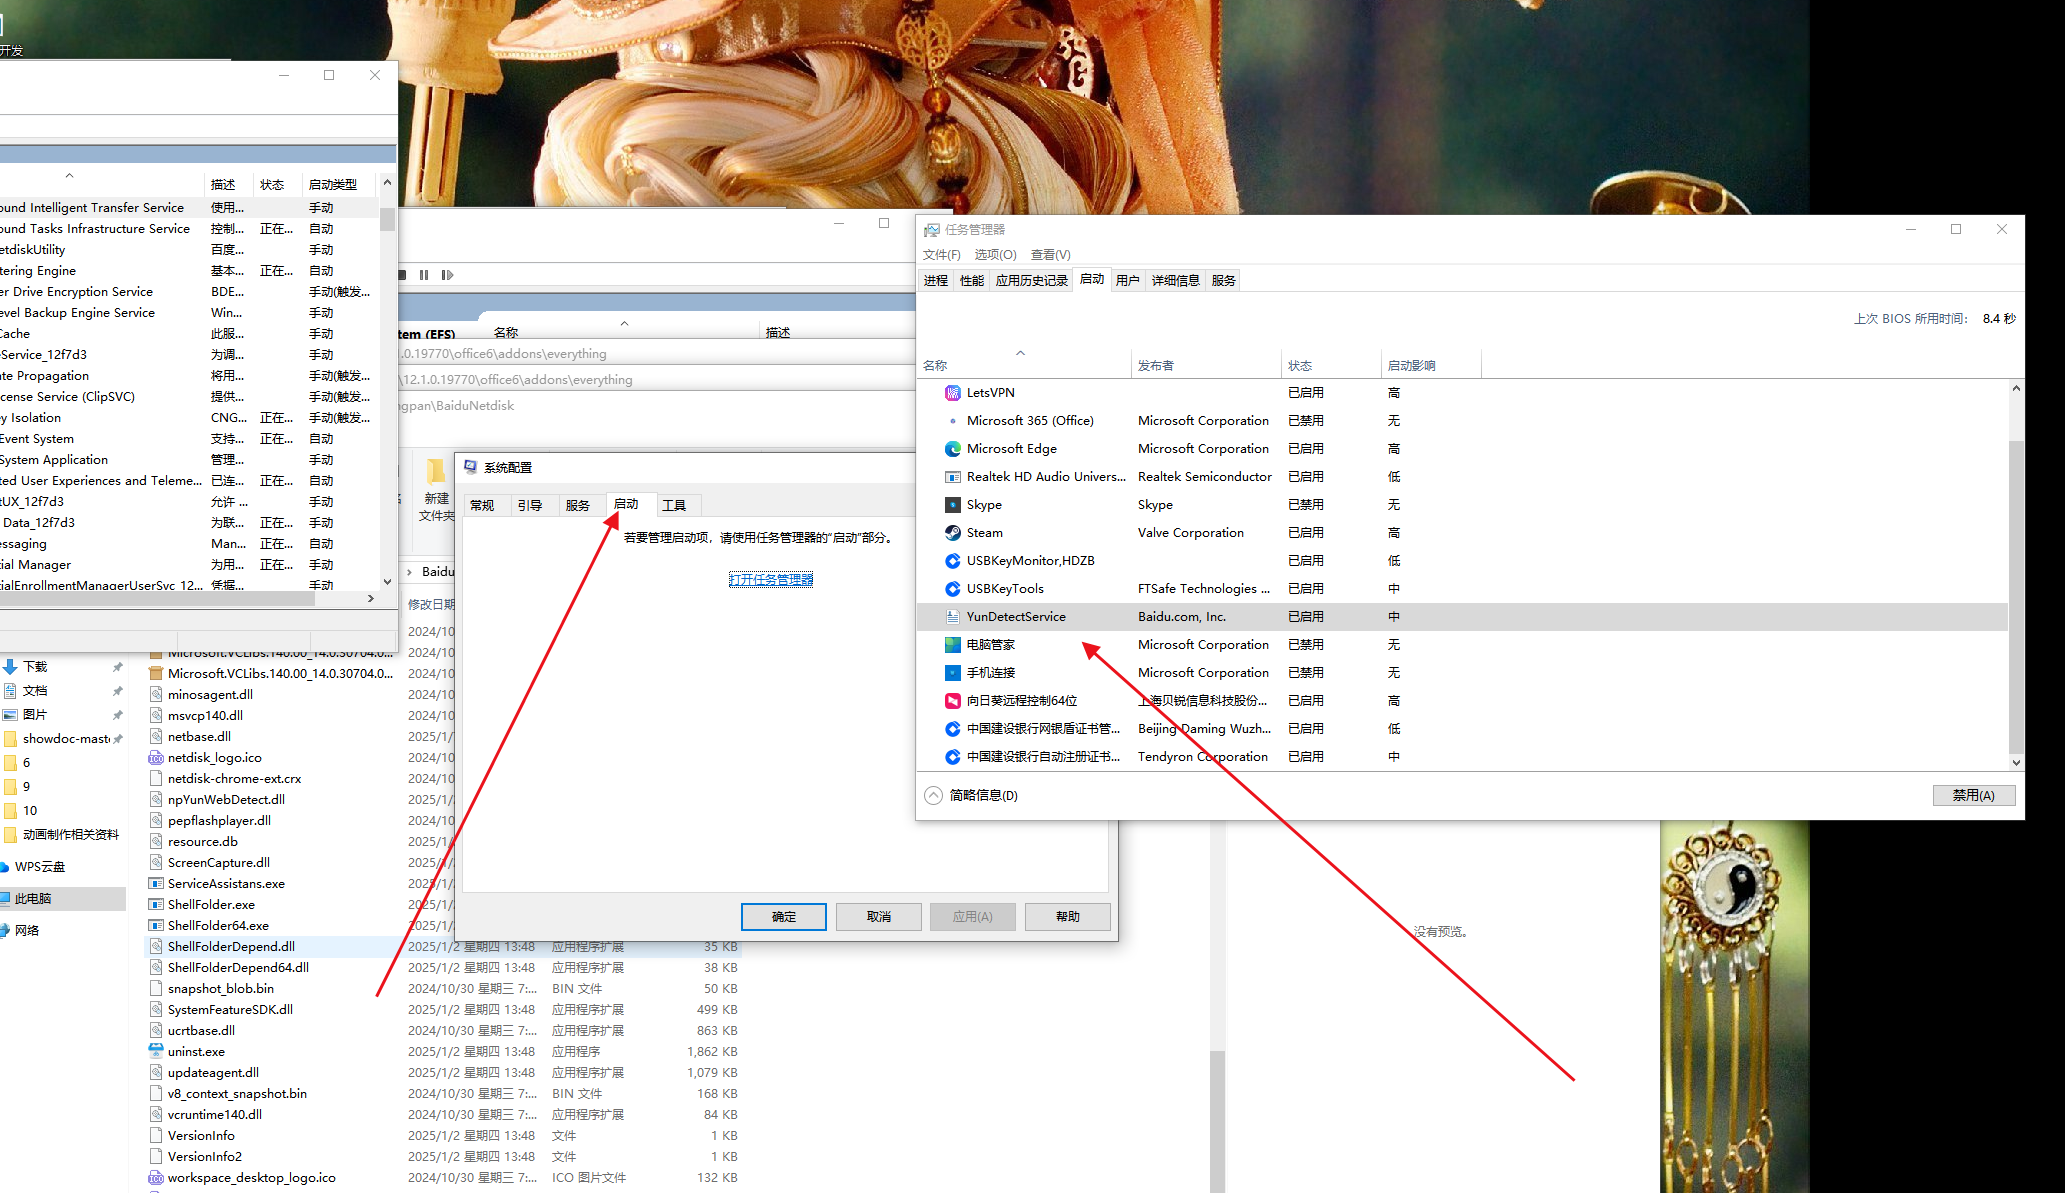Click the Realtek HD Audio icon
The image size is (2065, 1193).
[x=952, y=477]
